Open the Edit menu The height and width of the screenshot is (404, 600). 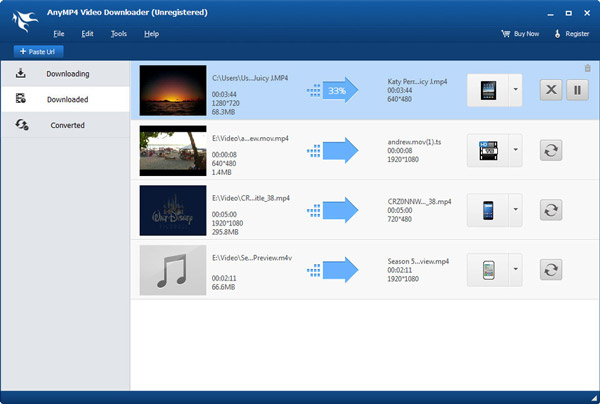pyautogui.click(x=87, y=34)
